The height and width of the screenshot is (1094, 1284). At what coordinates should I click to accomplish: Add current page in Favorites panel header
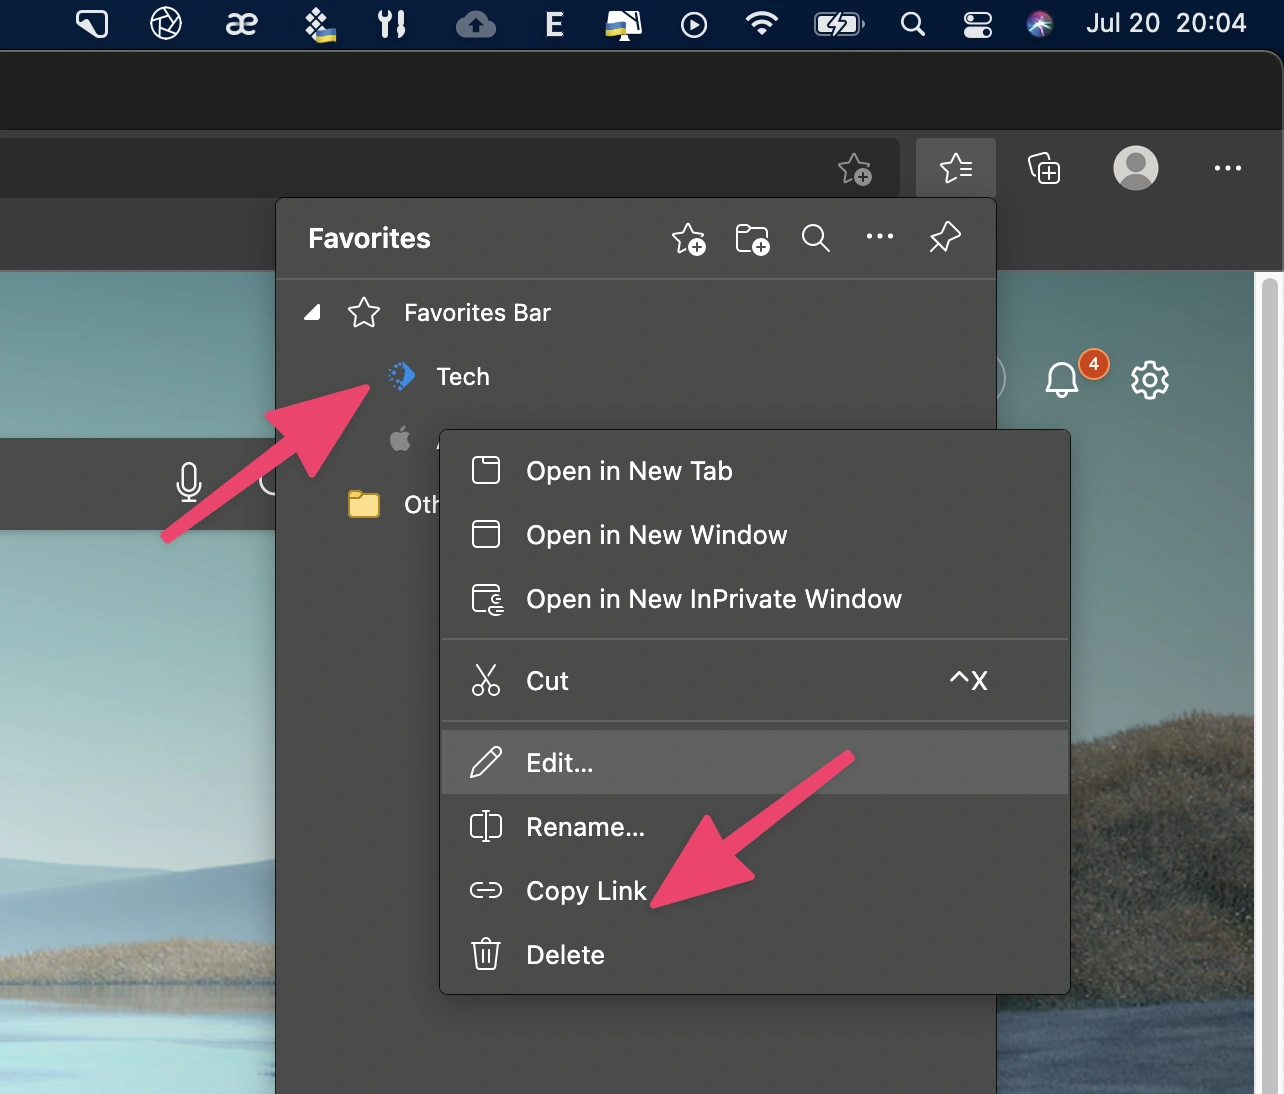pyautogui.click(x=688, y=239)
